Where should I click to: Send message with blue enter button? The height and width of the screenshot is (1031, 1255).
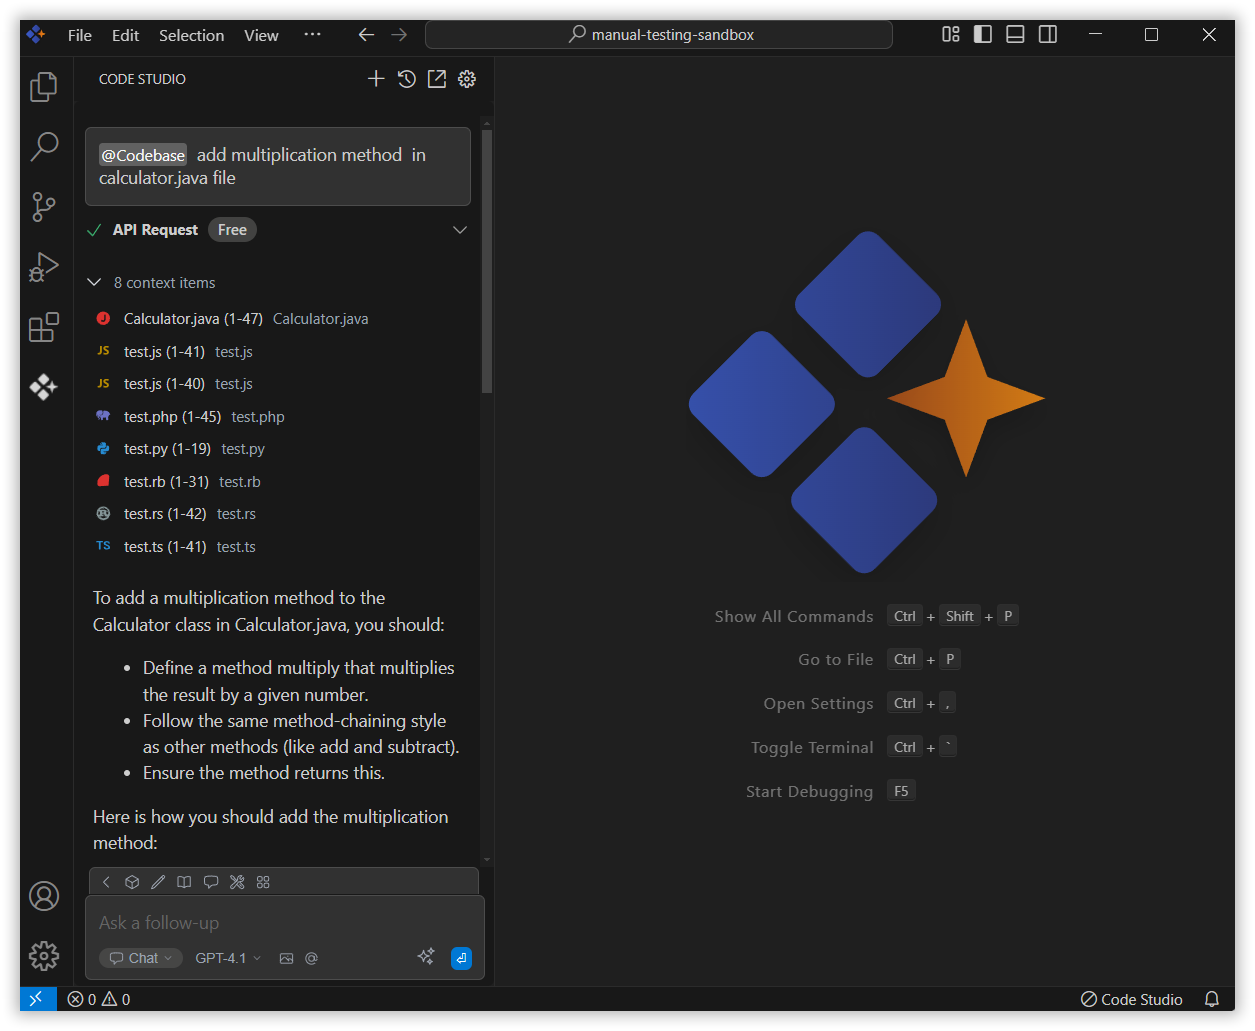[461, 958]
